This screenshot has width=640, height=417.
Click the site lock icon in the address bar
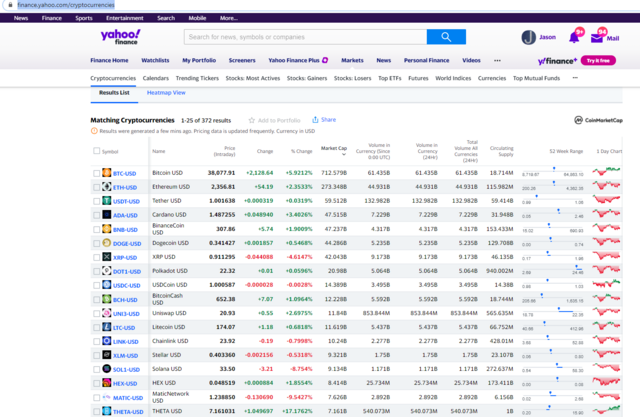(x=11, y=5)
